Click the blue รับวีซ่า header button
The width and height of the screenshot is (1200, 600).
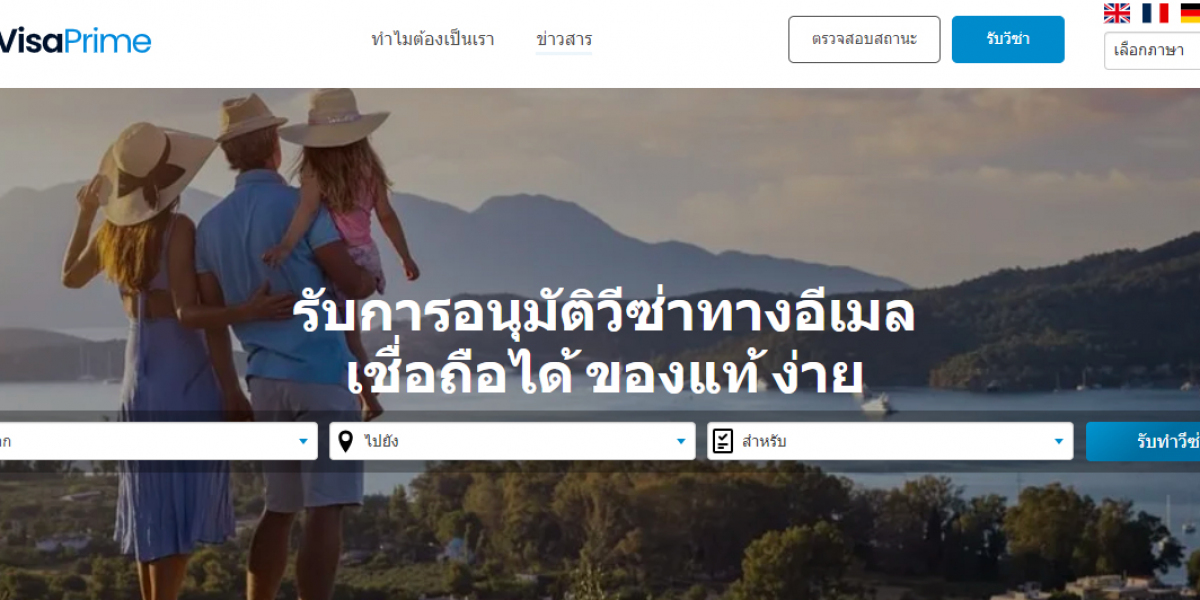pyautogui.click(x=1008, y=40)
